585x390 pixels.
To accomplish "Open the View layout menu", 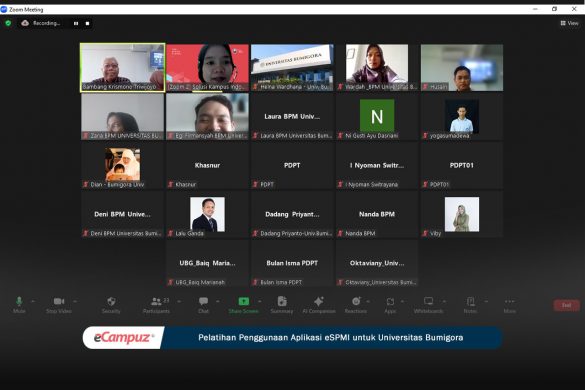I will pos(569,23).
